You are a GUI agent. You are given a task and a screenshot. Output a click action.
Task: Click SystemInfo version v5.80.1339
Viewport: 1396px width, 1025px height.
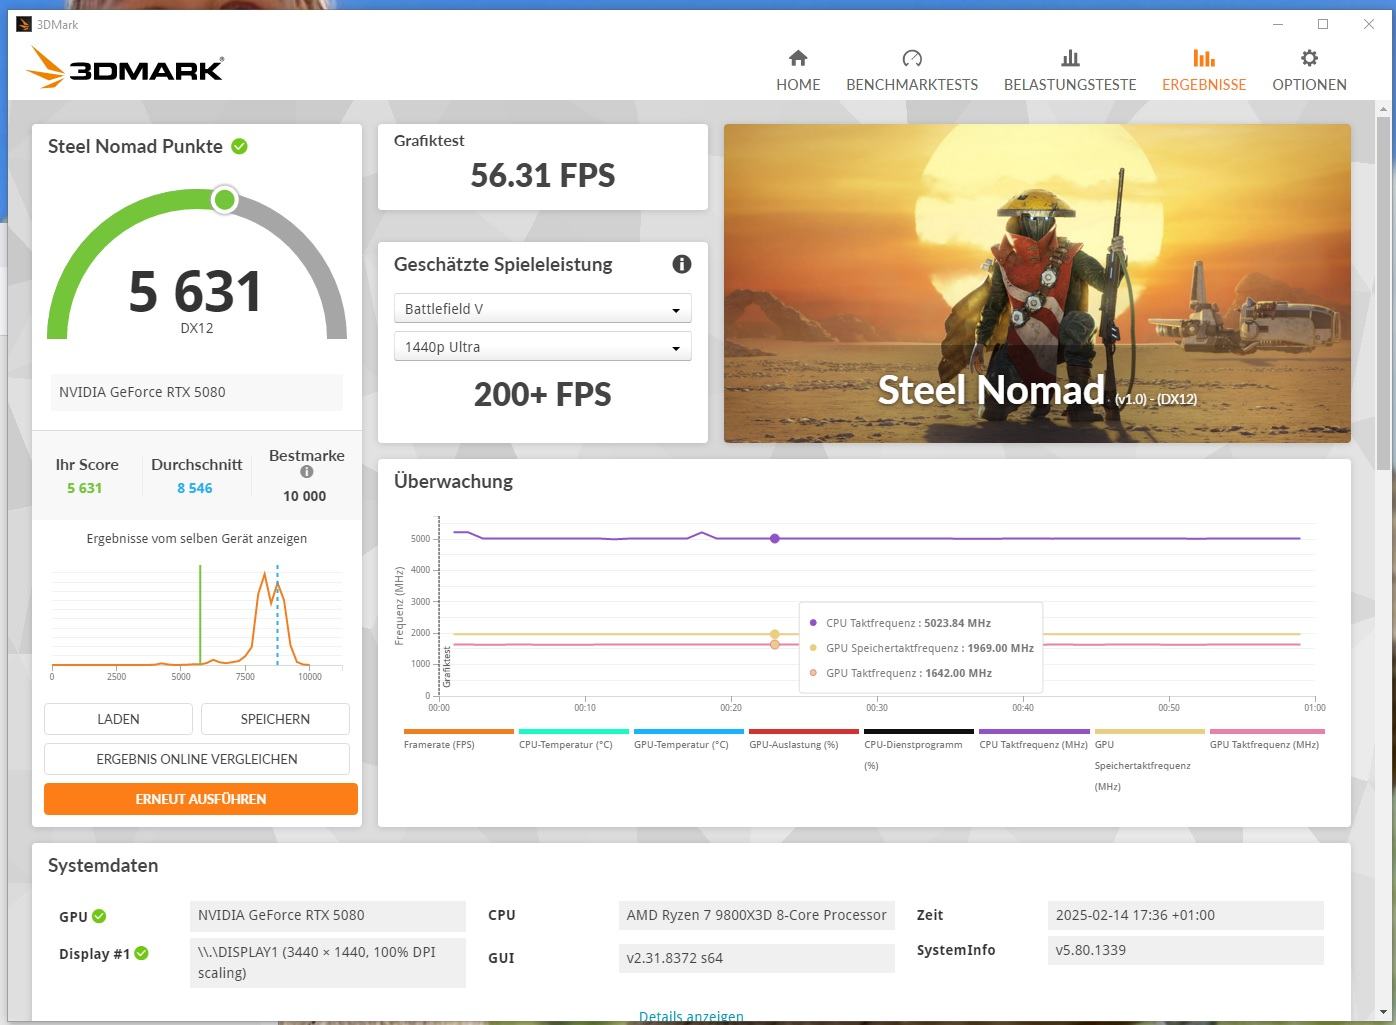[1185, 950]
